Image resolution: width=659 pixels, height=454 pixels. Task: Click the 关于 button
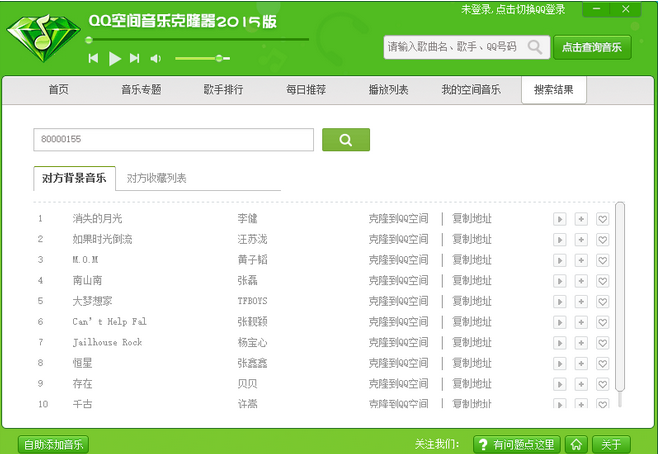(x=611, y=444)
